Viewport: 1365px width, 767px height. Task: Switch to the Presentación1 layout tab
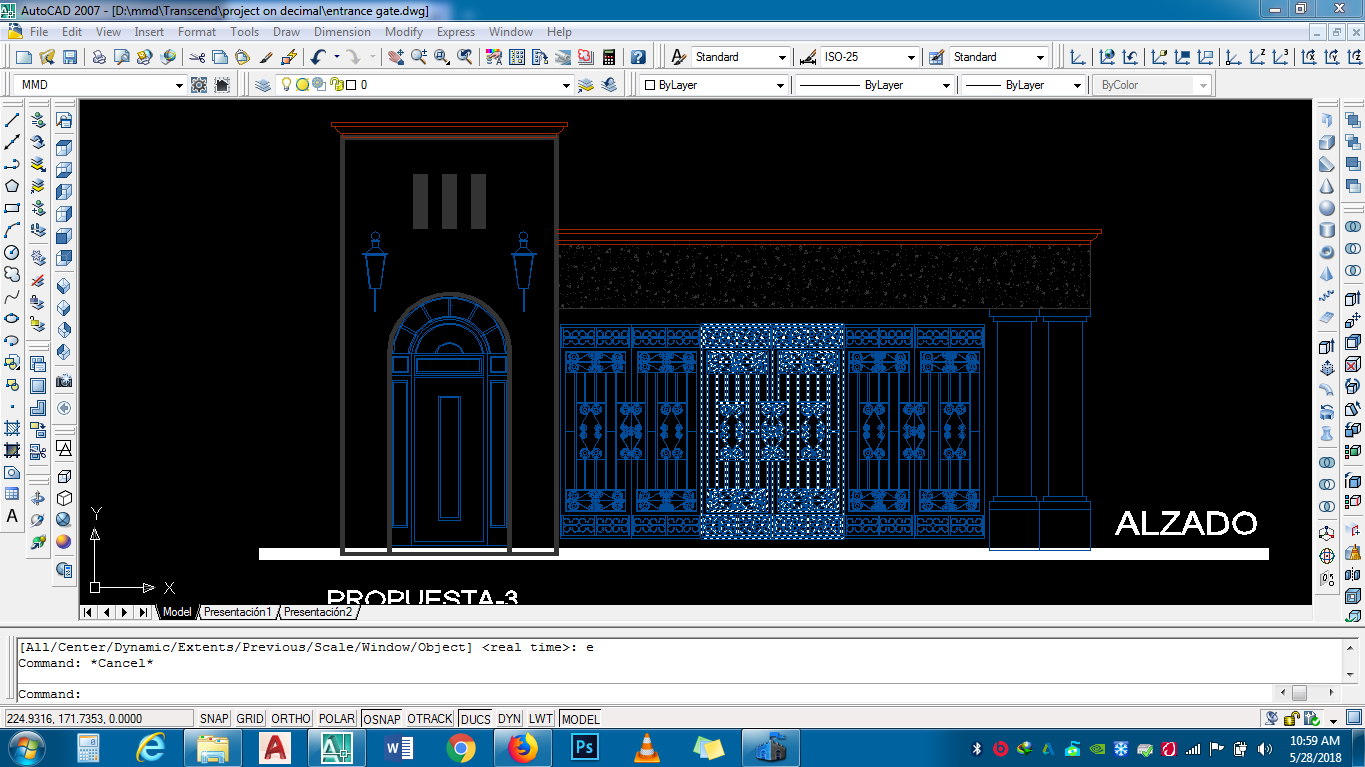click(237, 612)
